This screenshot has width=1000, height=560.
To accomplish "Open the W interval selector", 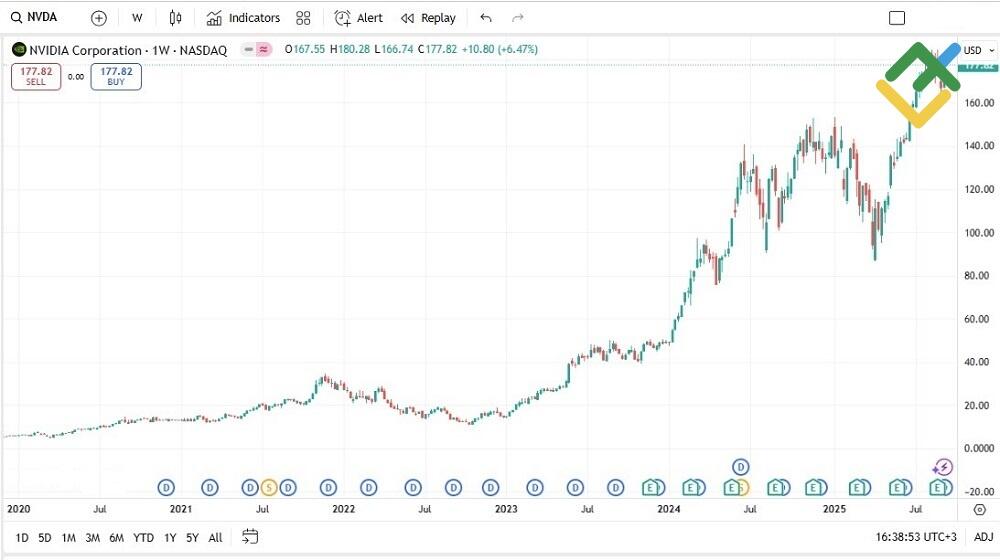I will (137, 18).
